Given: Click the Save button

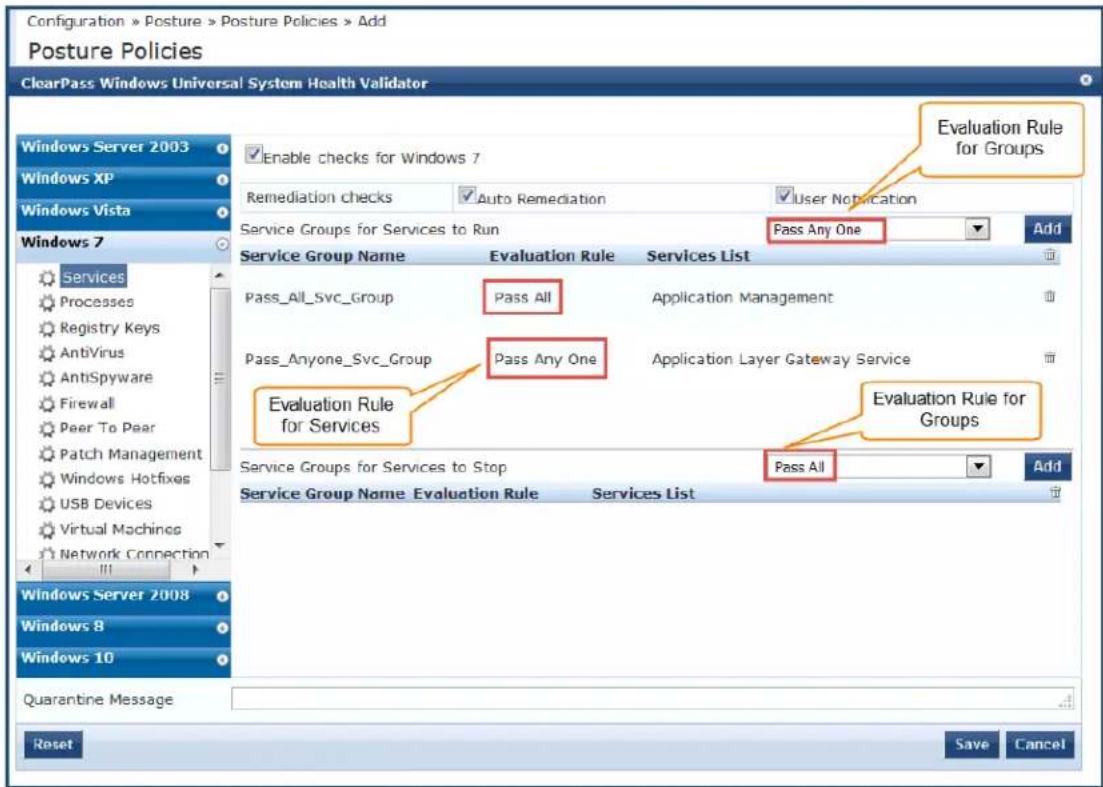Looking at the screenshot, I should point(971,744).
